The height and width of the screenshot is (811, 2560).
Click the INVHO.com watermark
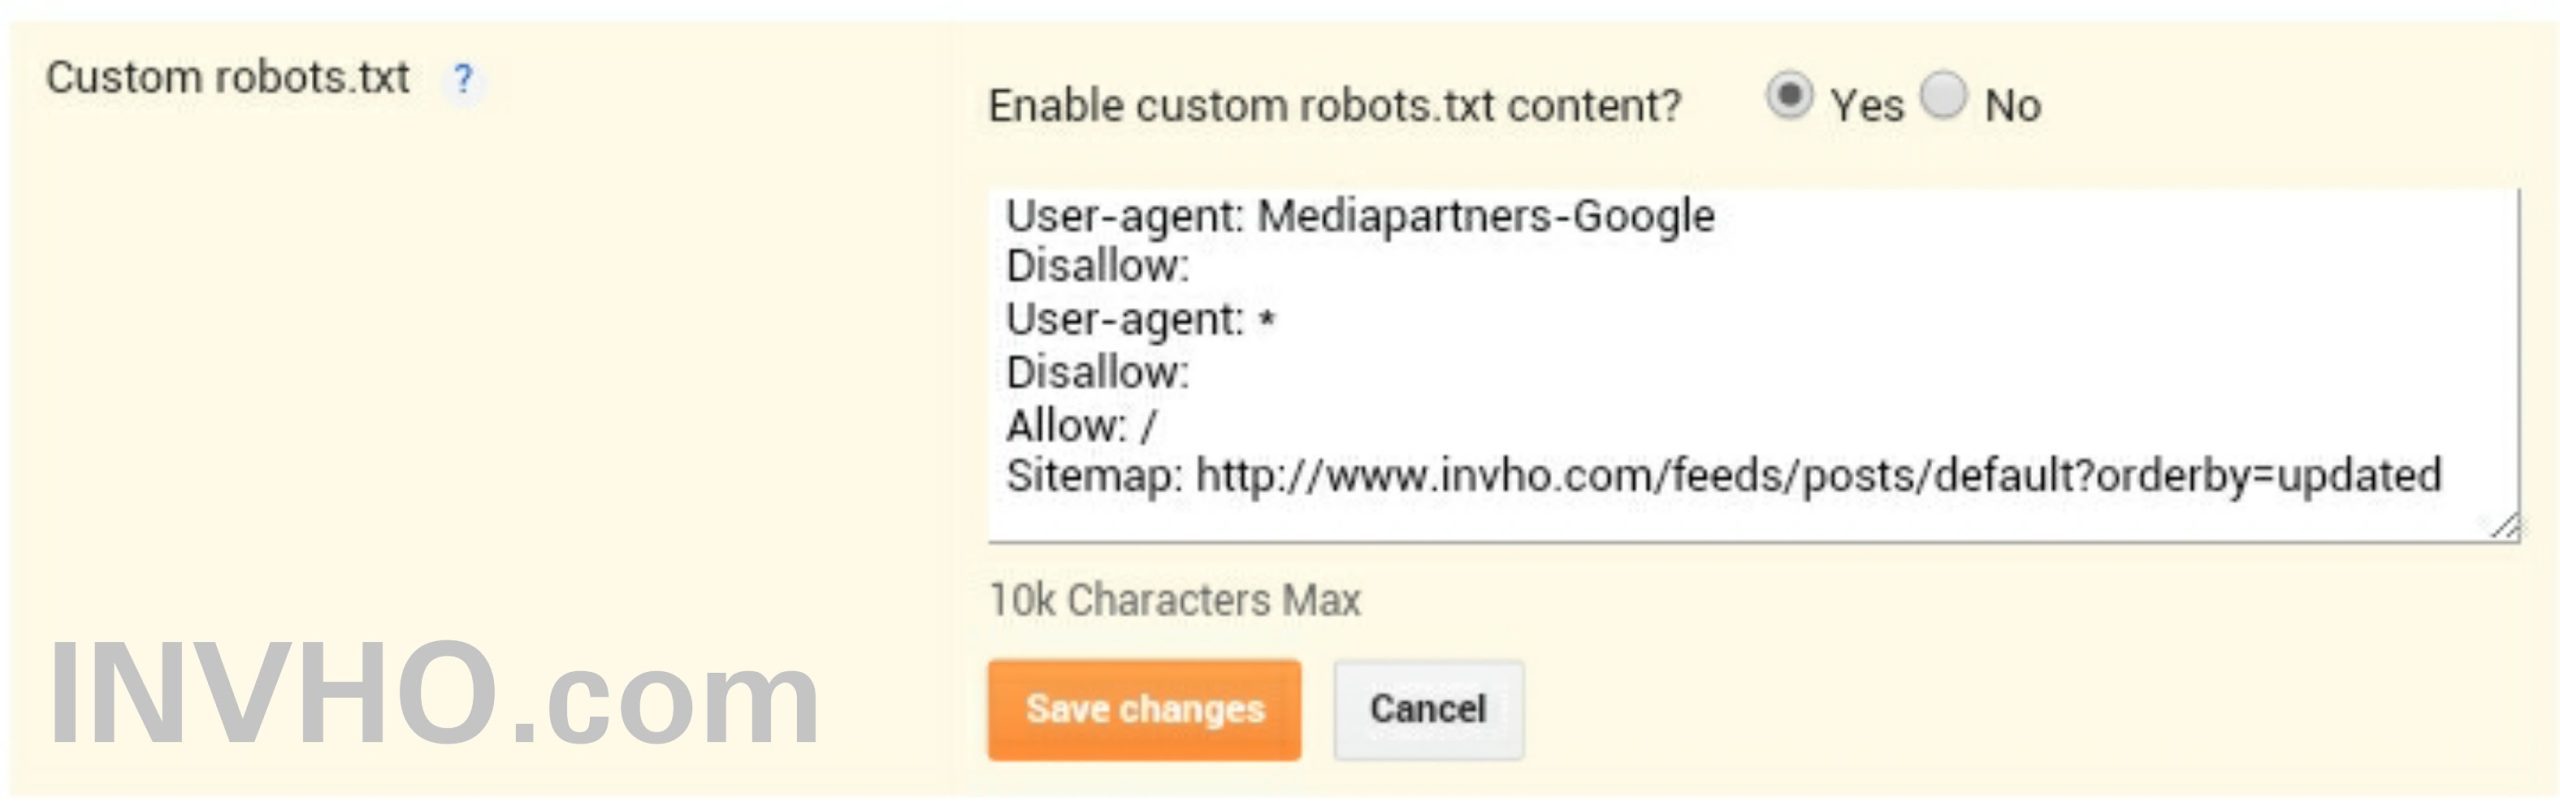tap(434, 695)
